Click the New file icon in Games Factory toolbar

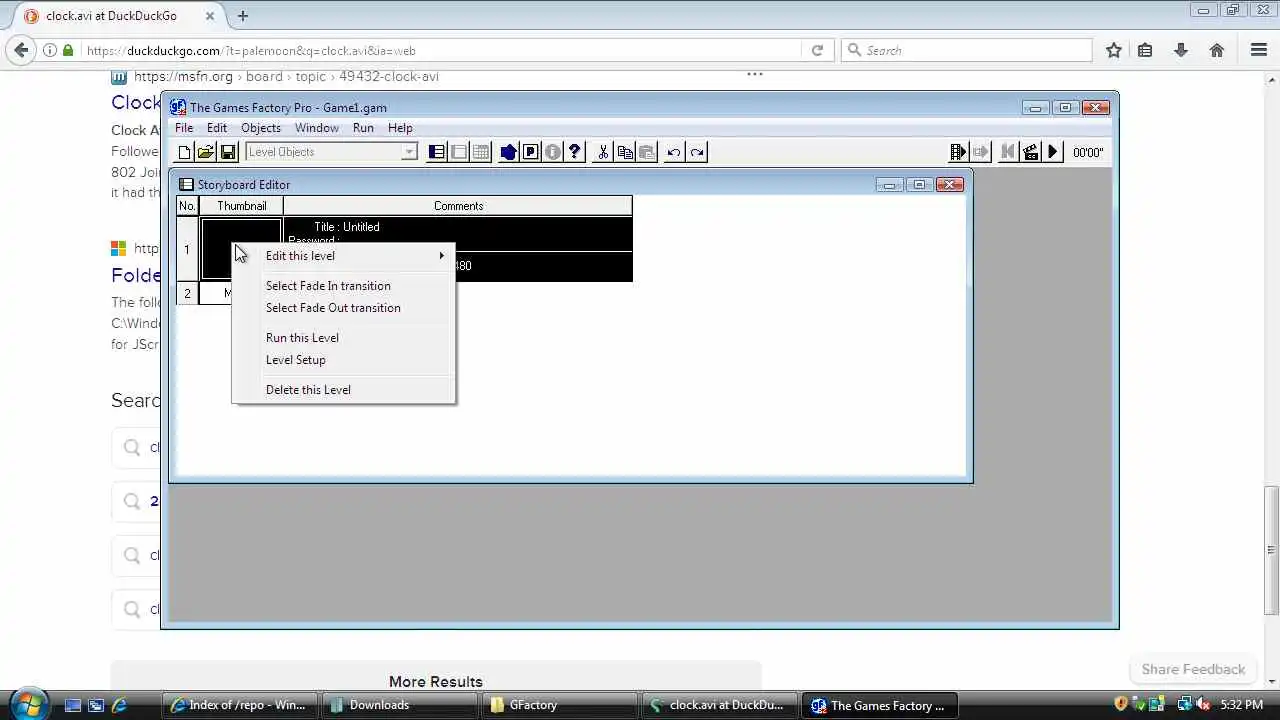[184, 152]
